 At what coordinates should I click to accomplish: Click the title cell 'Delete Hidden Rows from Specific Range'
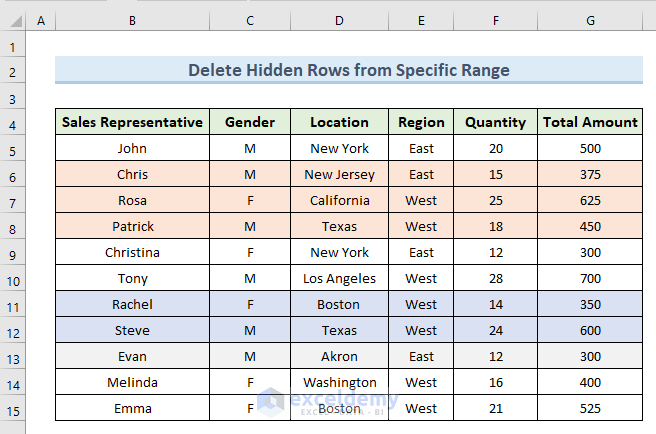coord(348,70)
